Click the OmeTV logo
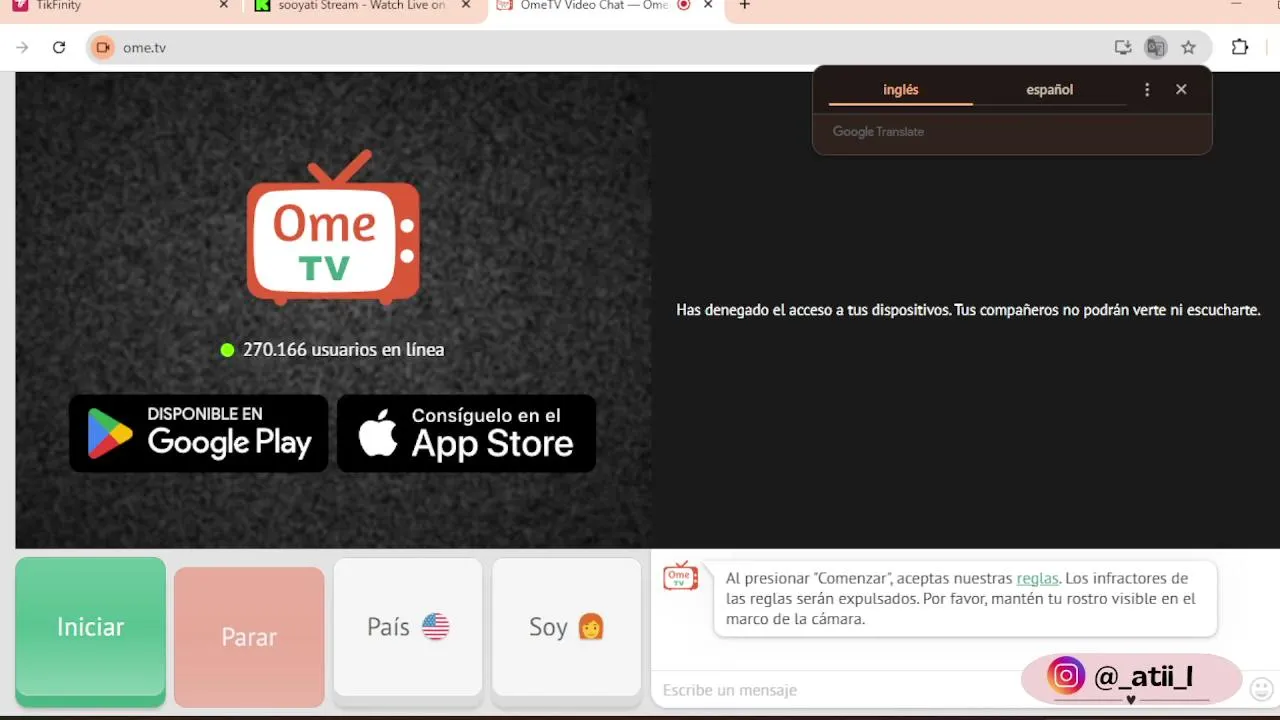 [333, 227]
